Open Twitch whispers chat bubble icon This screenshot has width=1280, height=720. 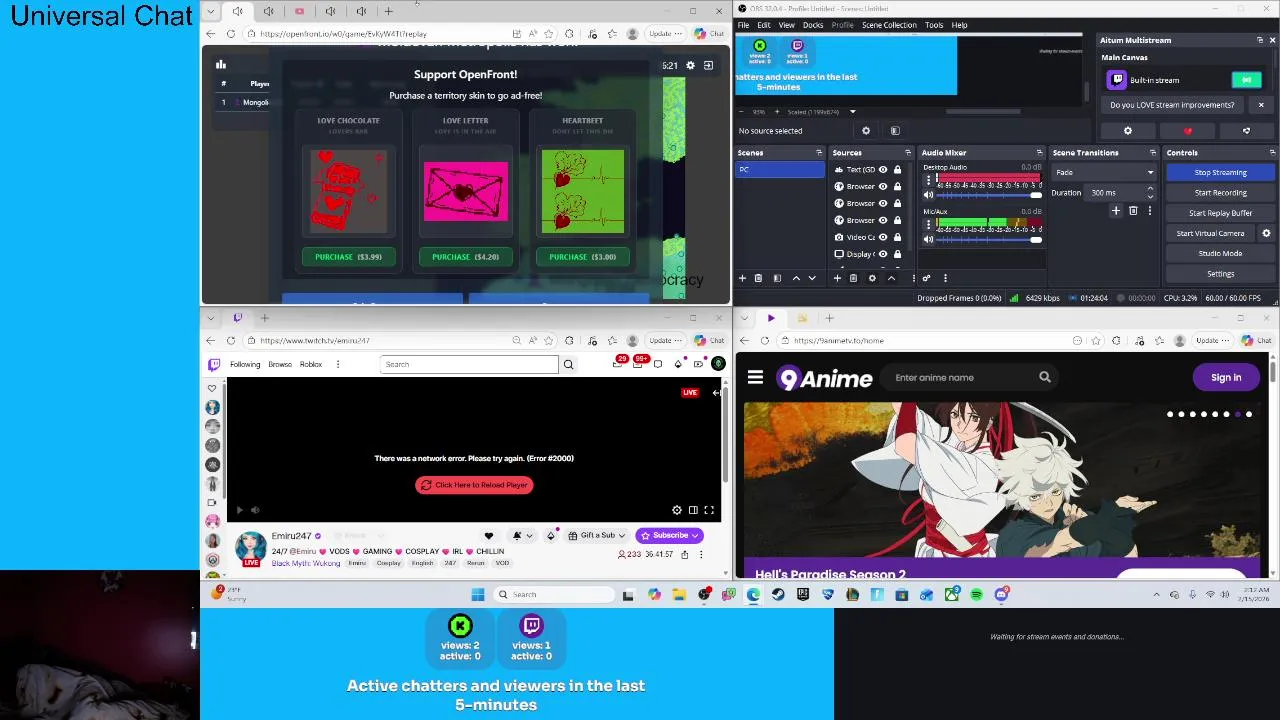tap(657, 364)
